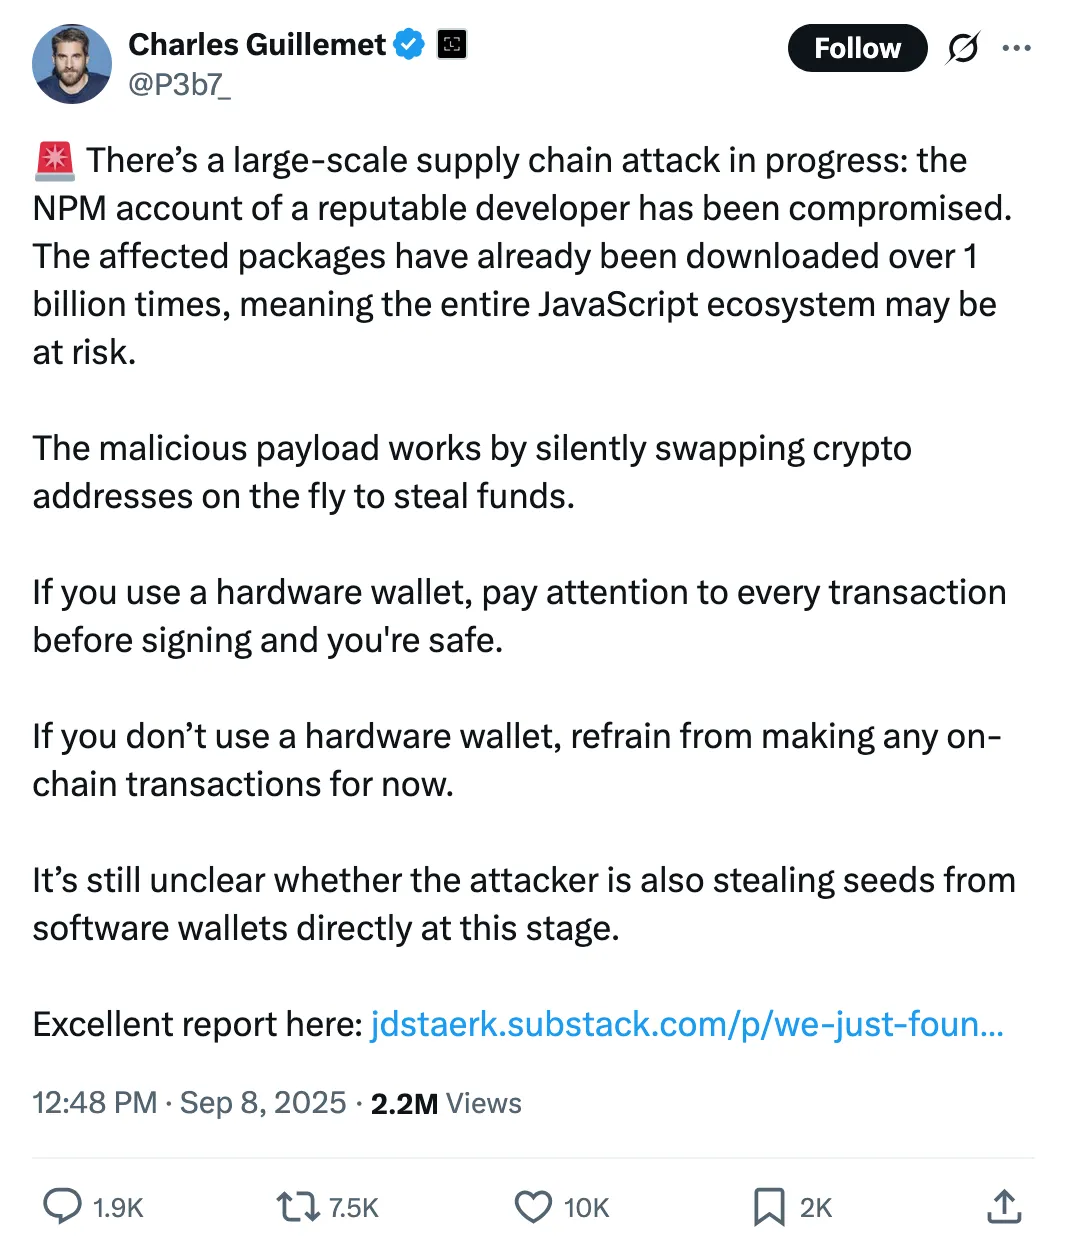Click the reply speech bubble icon
The height and width of the screenshot is (1253, 1067).
[62, 1207]
